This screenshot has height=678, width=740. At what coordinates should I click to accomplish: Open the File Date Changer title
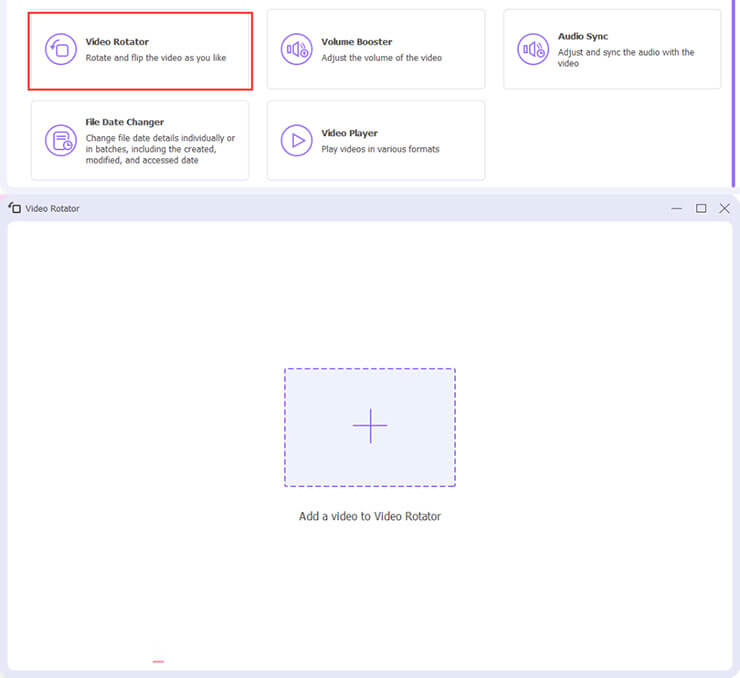point(125,123)
